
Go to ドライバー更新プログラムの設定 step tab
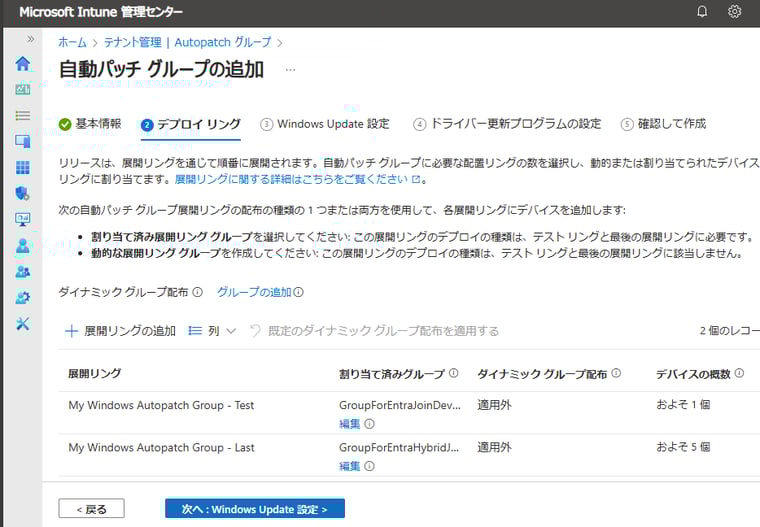[x=507, y=124]
